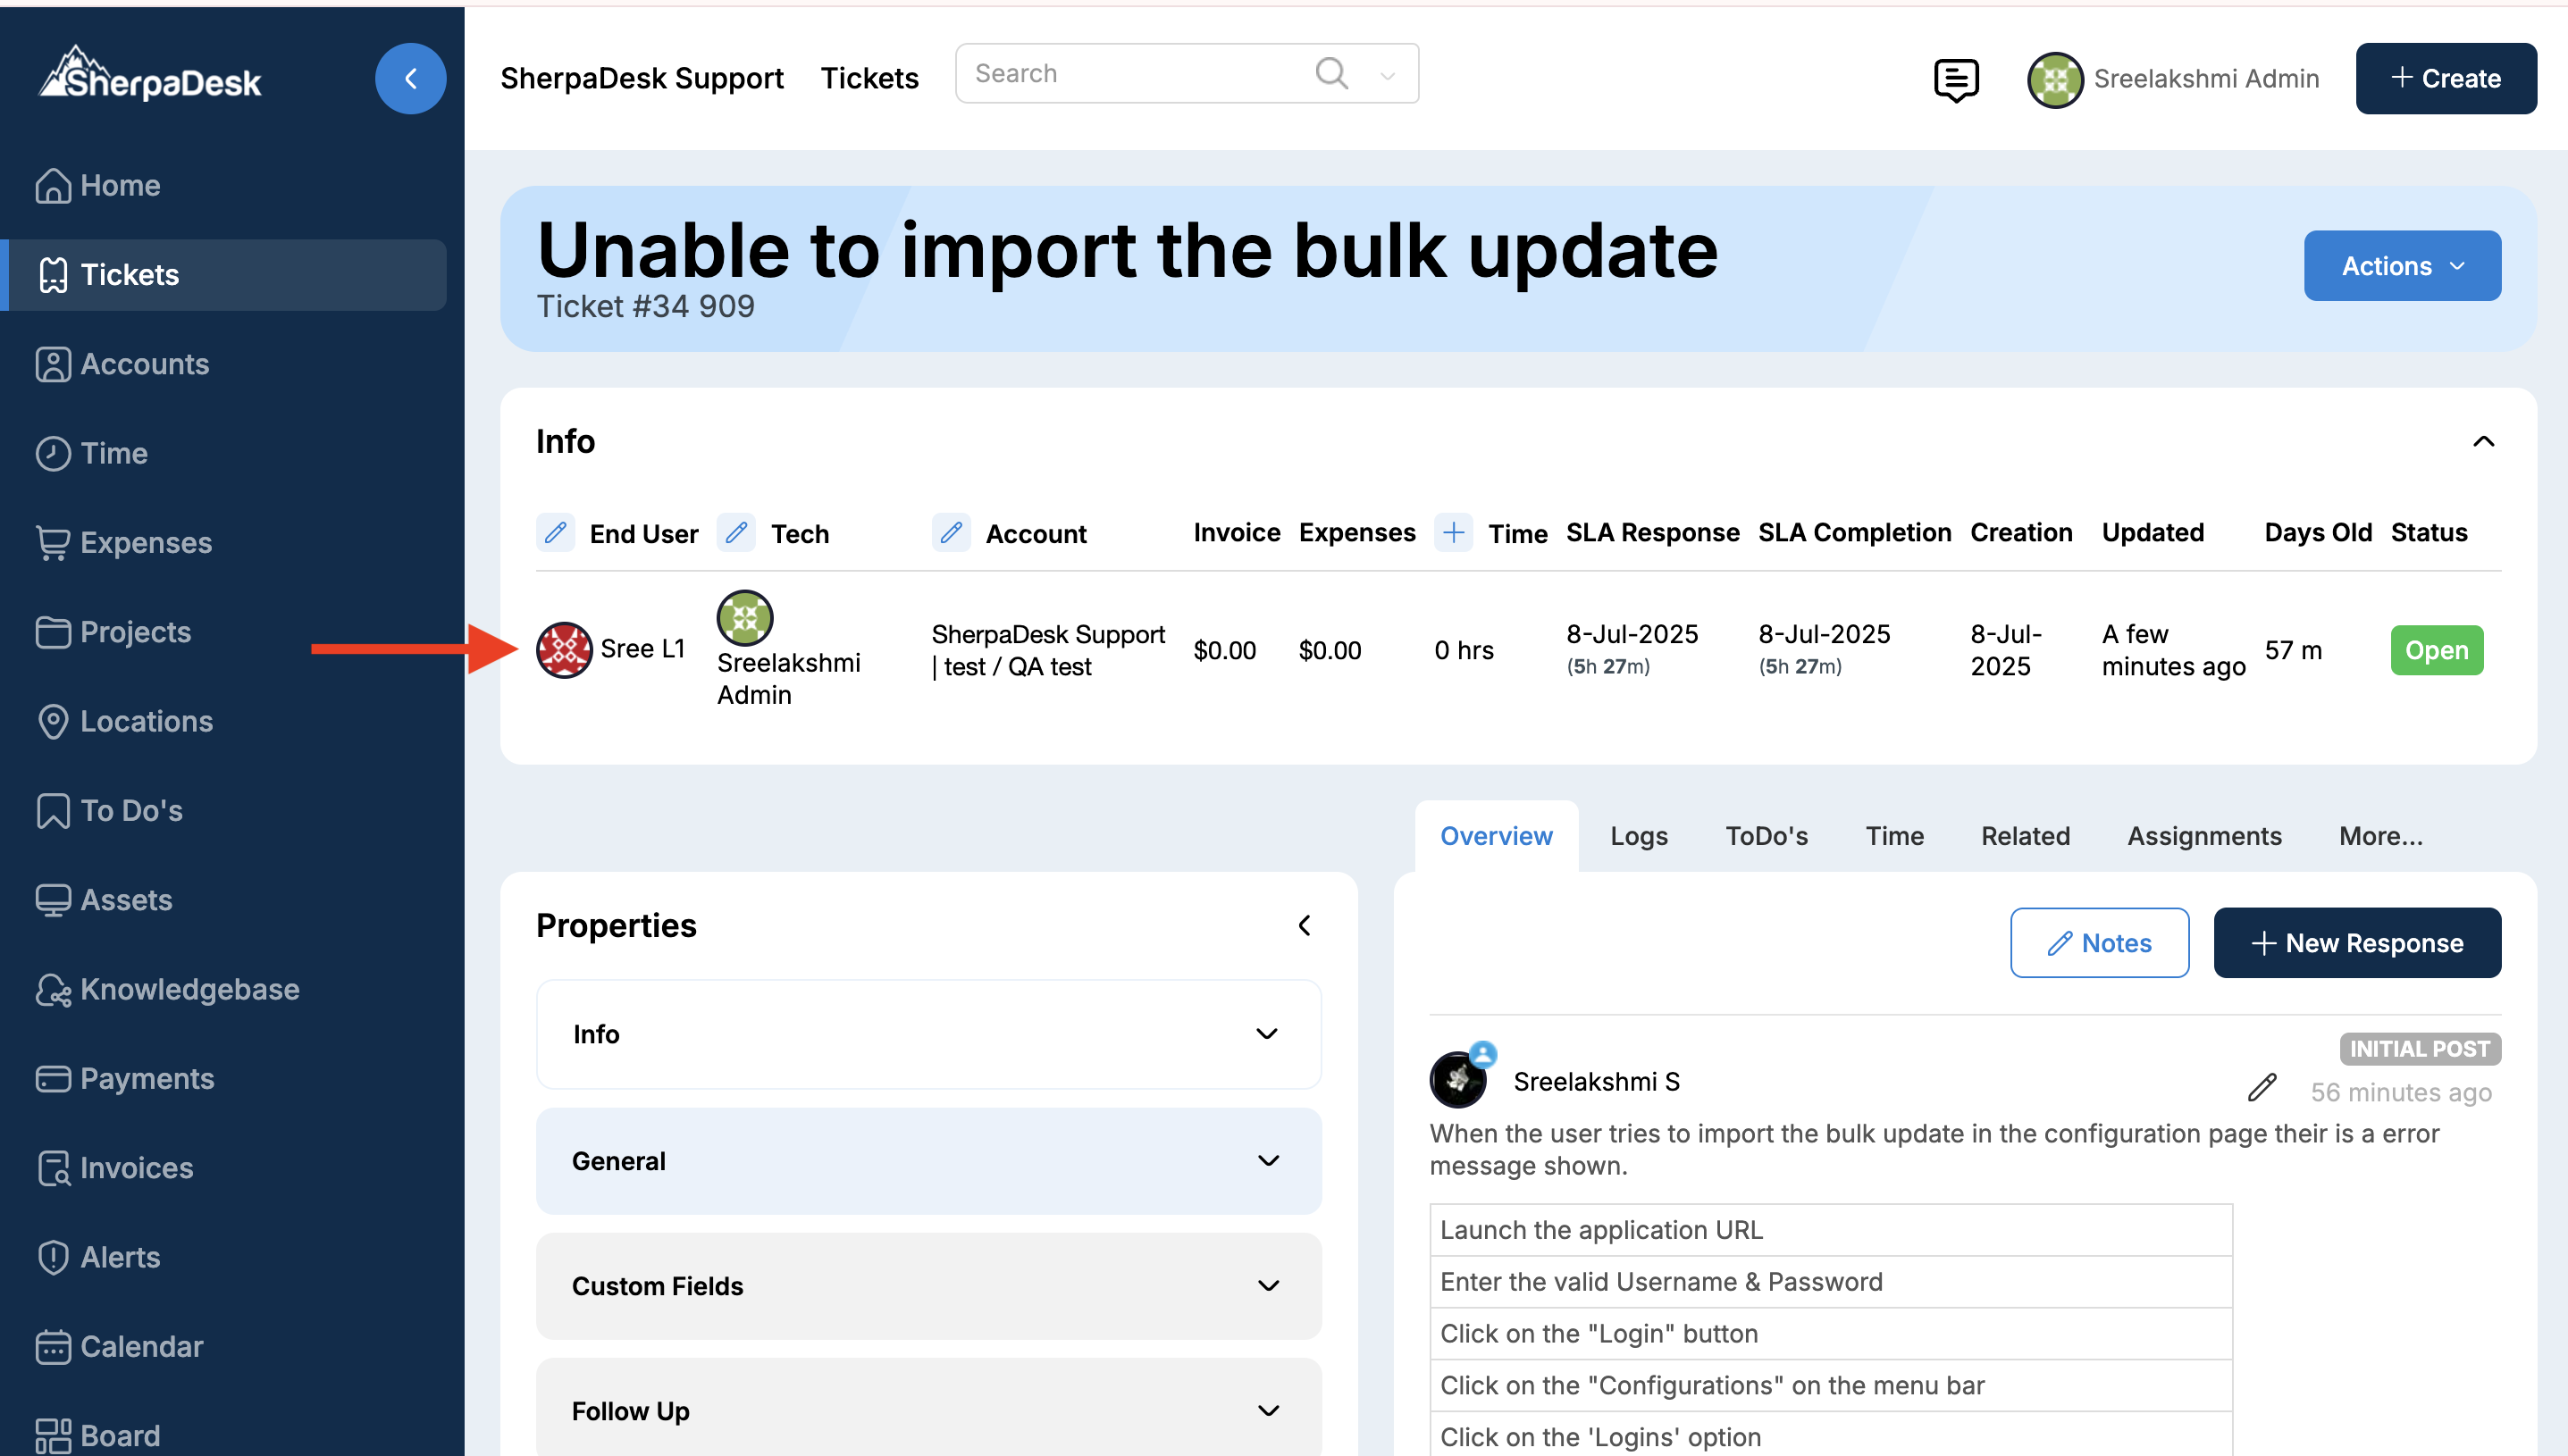Click the Account edit pencil icon
Image resolution: width=2568 pixels, height=1456 pixels.
click(x=951, y=533)
